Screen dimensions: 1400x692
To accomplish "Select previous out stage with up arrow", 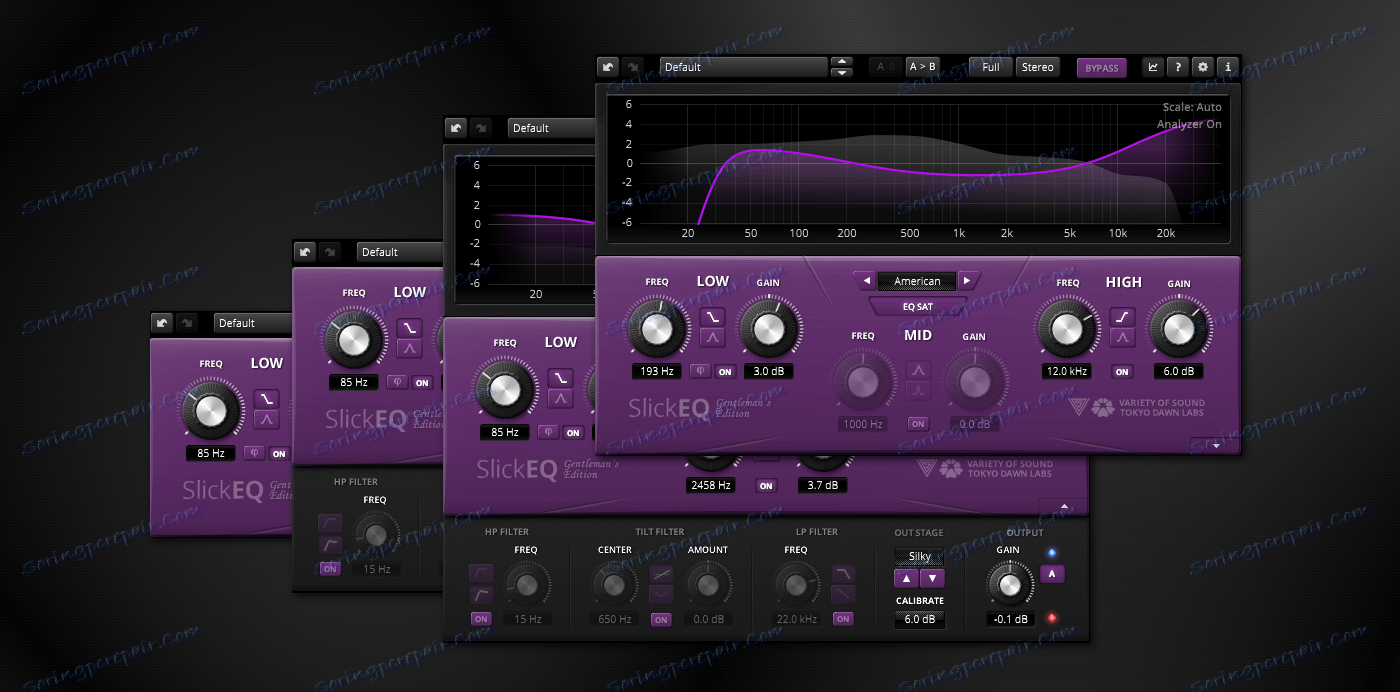I will click(x=907, y=578).
